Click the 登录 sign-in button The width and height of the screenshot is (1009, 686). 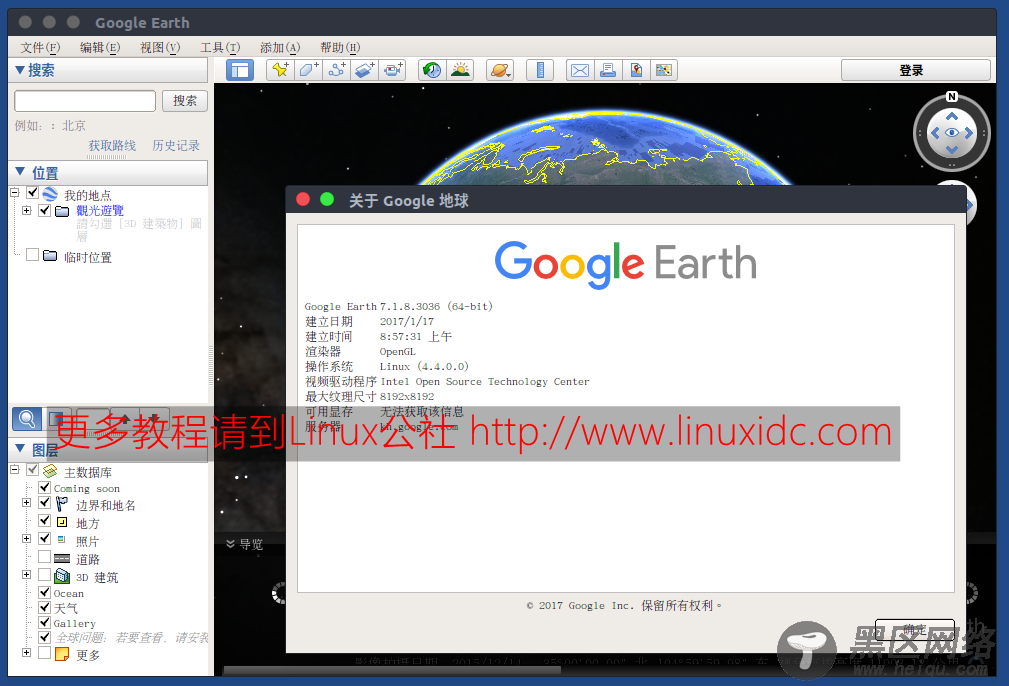click(x=915, y=70)
